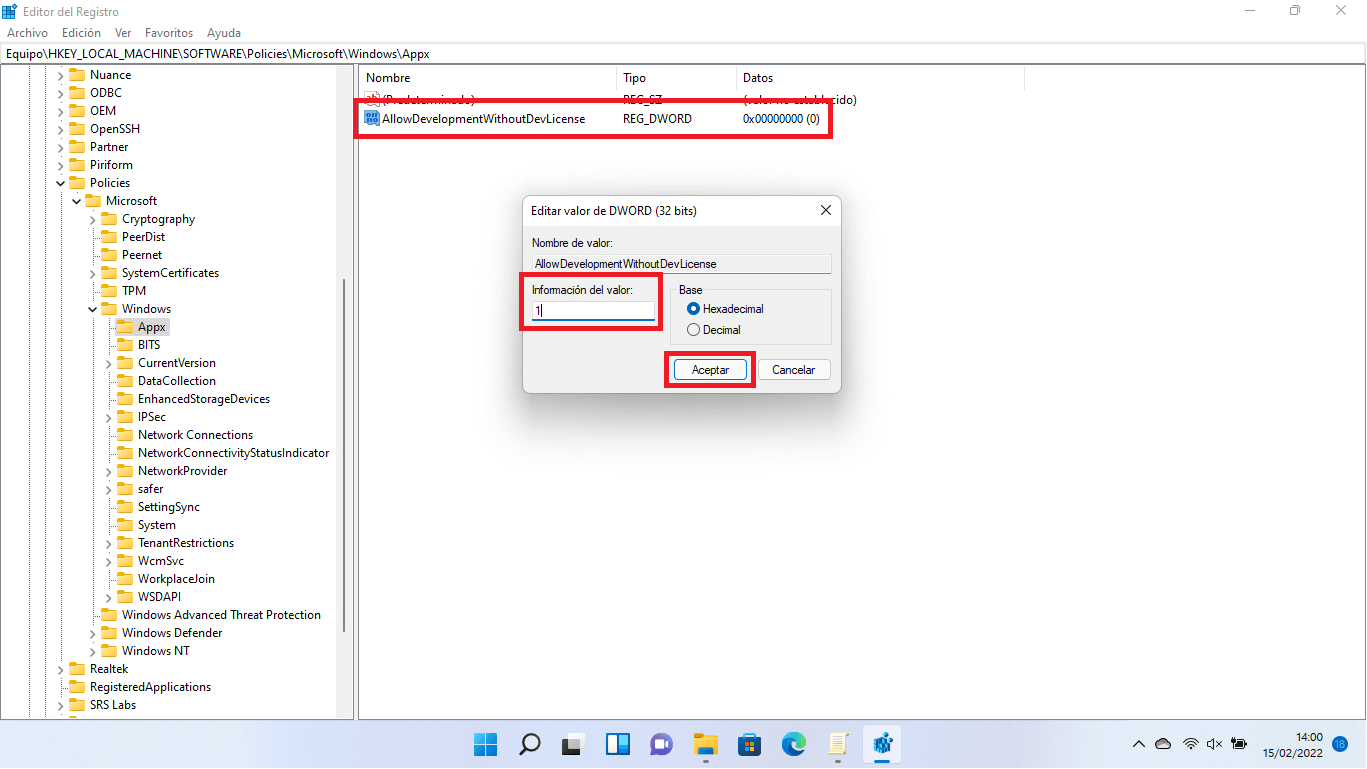
Task: Expand the CurrentVersion key
Action: (108, 363)
